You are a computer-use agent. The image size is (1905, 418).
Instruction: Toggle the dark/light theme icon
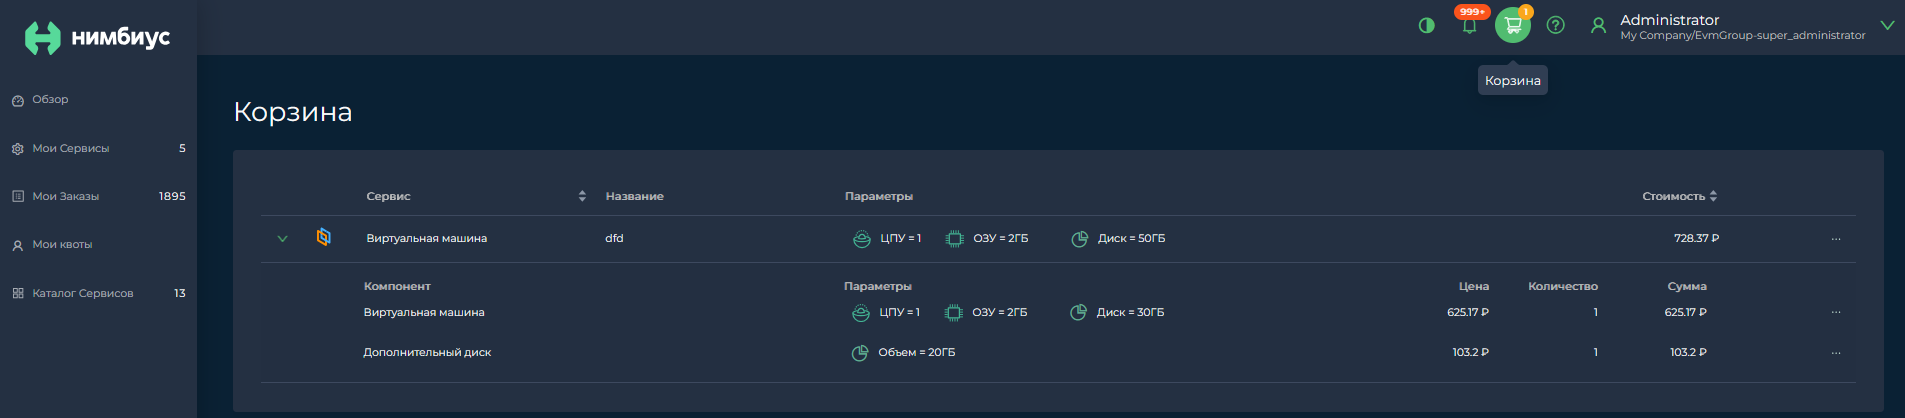pos(1426,26)
